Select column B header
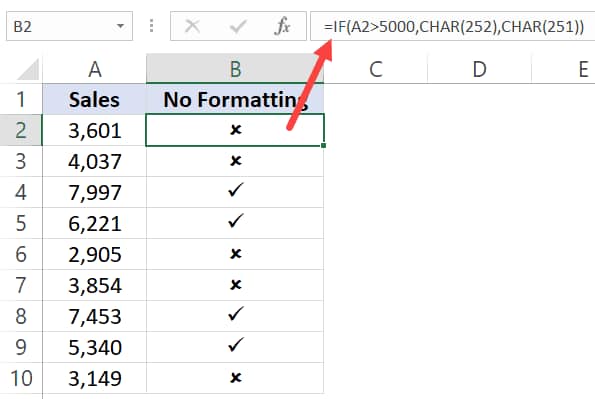Image resolution: width=595 pixels, height=399 pixels. coord(235,69)
